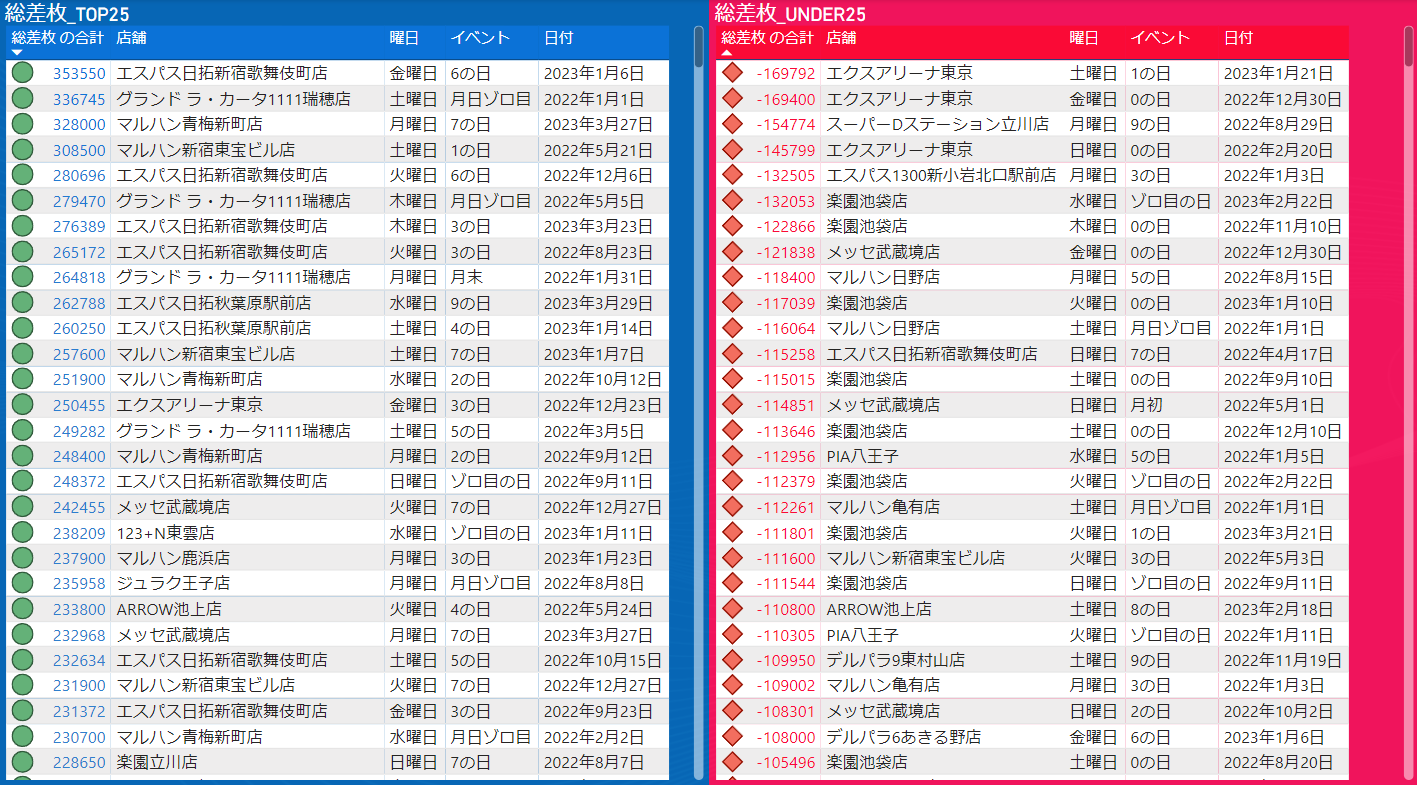
Task: Click red diamond icon beside -154774 value
Action: tap(732, 124)
